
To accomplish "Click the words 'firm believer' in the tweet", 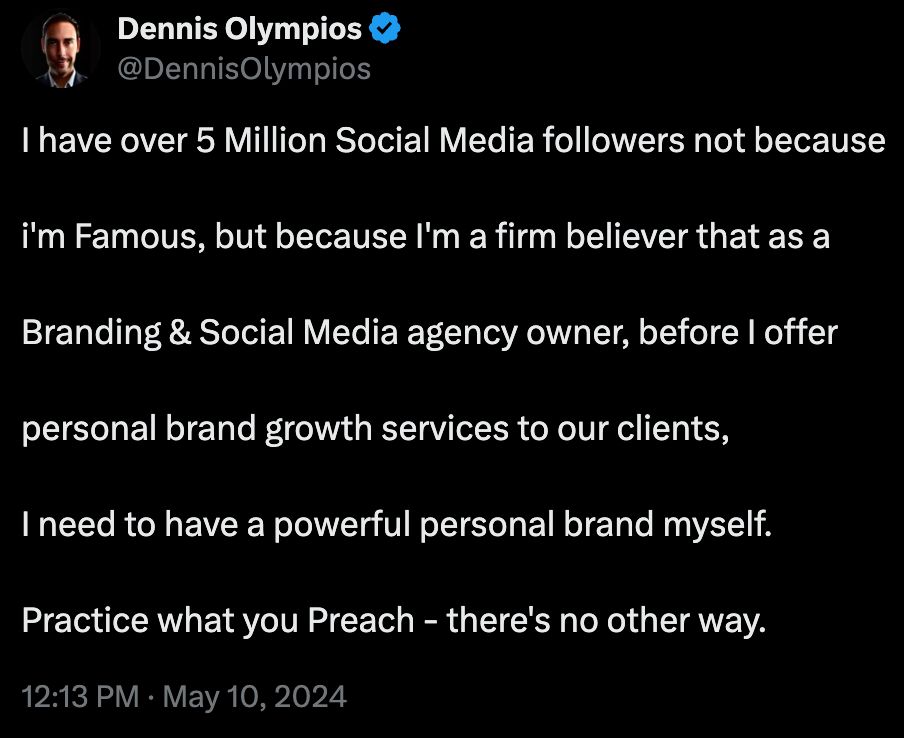I will (592, 237).
